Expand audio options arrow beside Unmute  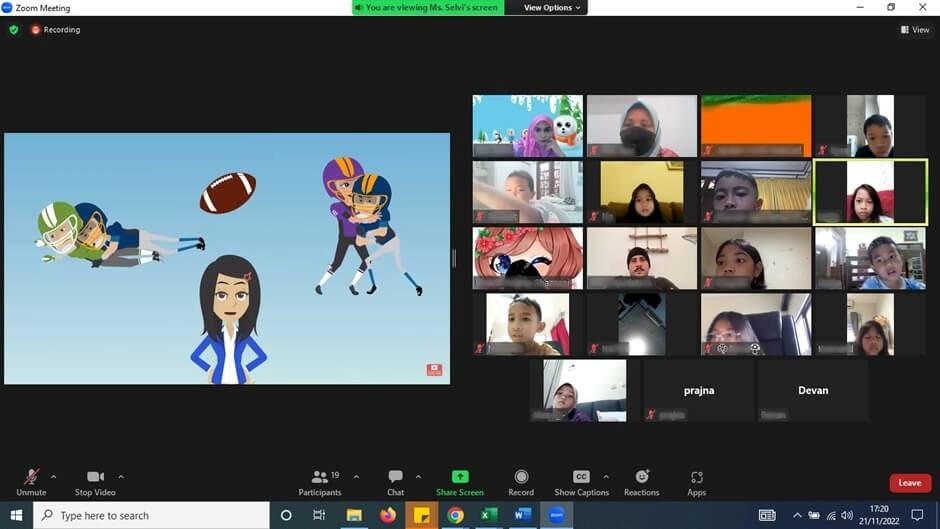[x=54, y=476]
